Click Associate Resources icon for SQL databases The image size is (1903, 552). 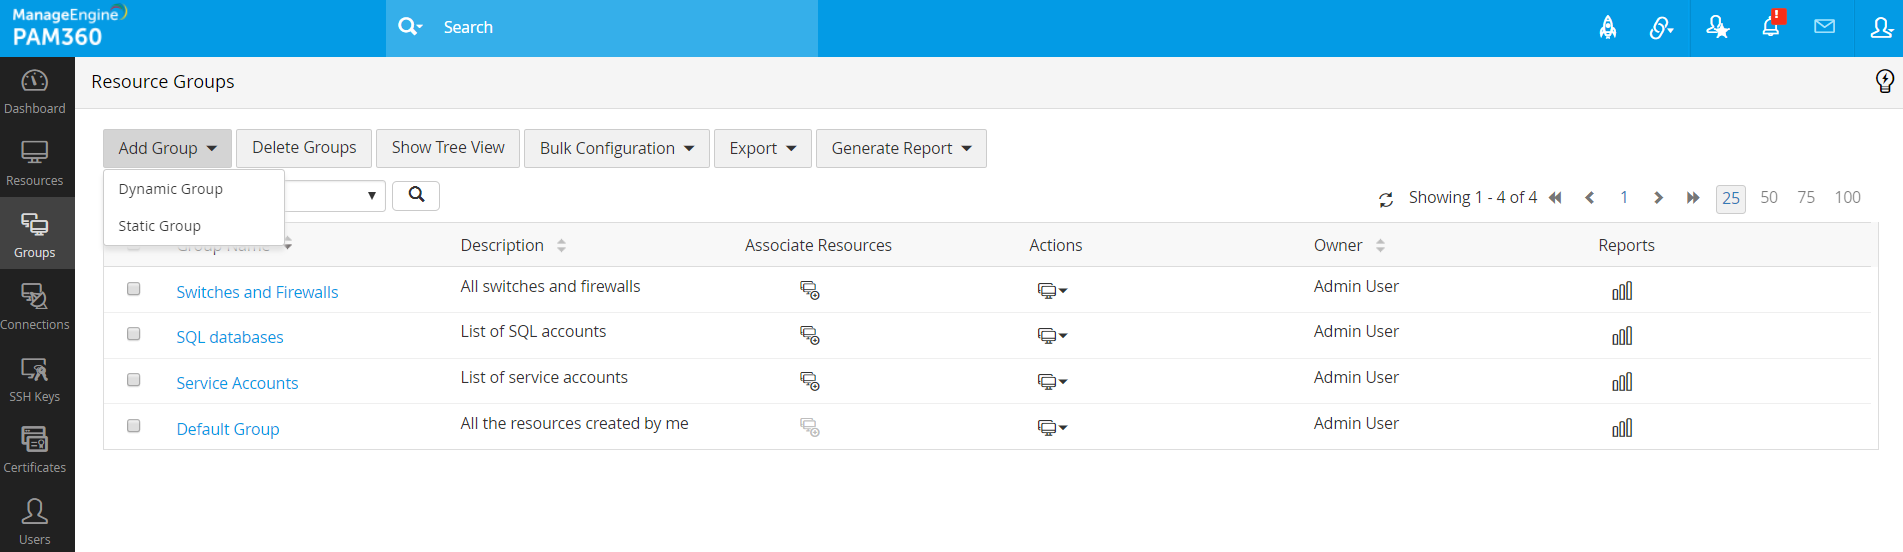pos(809,336)
